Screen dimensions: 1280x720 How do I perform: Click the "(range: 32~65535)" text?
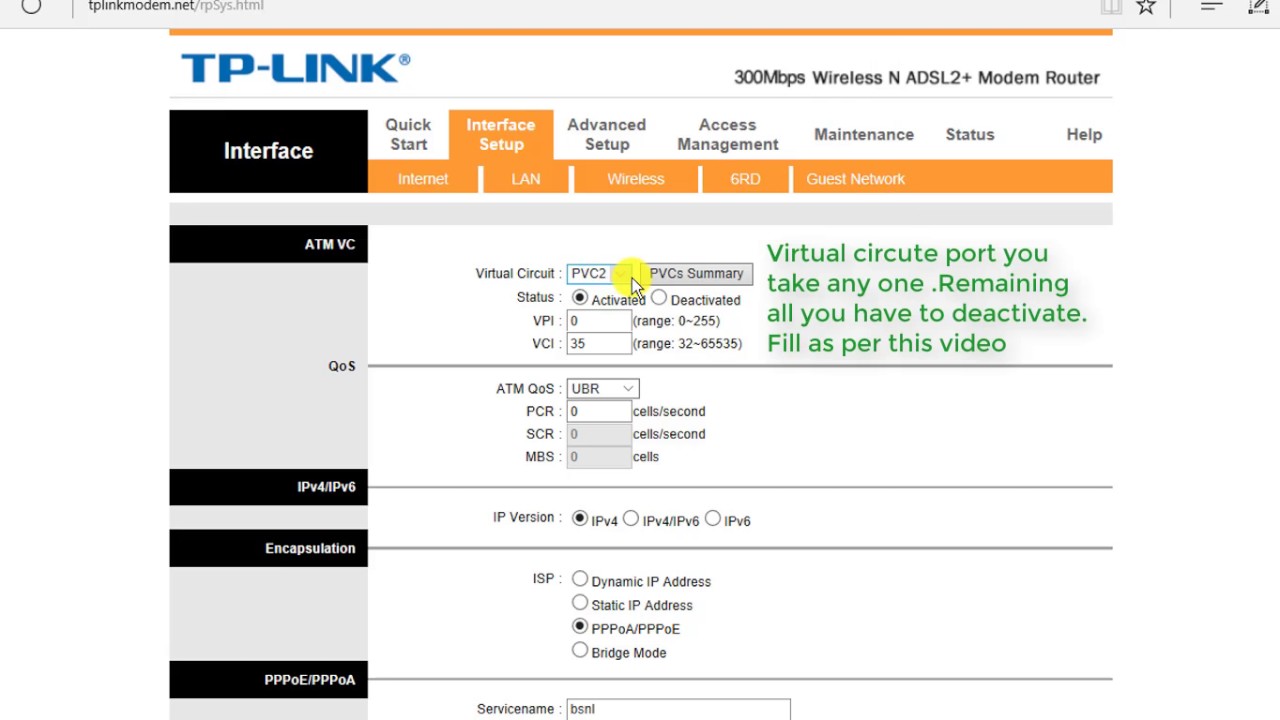point(687,344)
